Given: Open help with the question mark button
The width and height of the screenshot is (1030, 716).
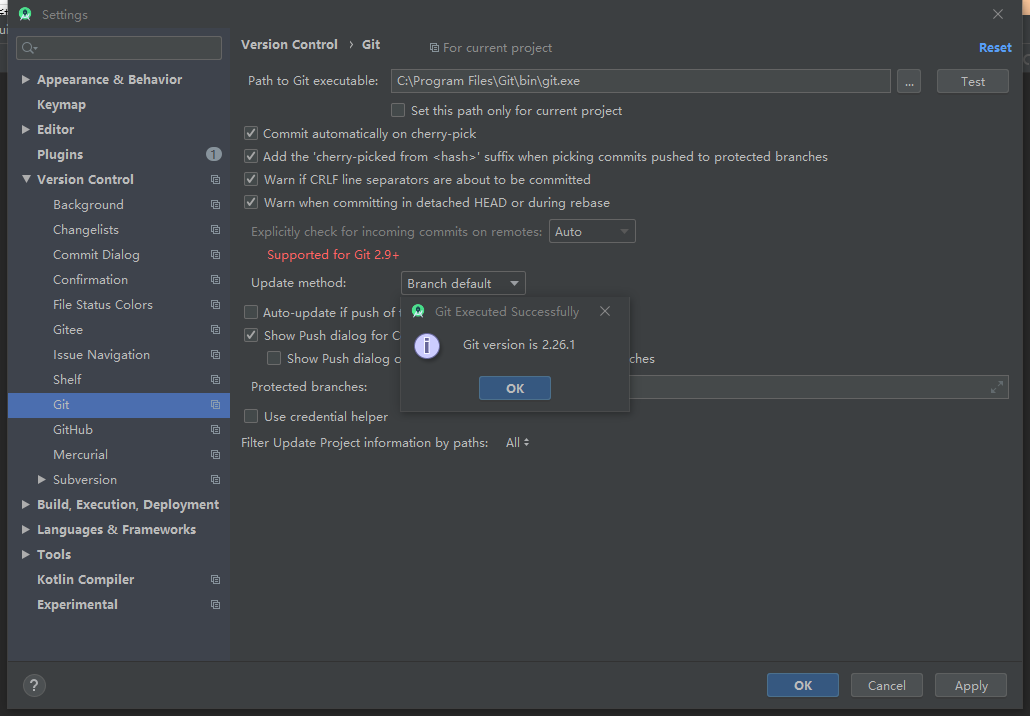Looking at the screenshot, I should coord(34,686).
